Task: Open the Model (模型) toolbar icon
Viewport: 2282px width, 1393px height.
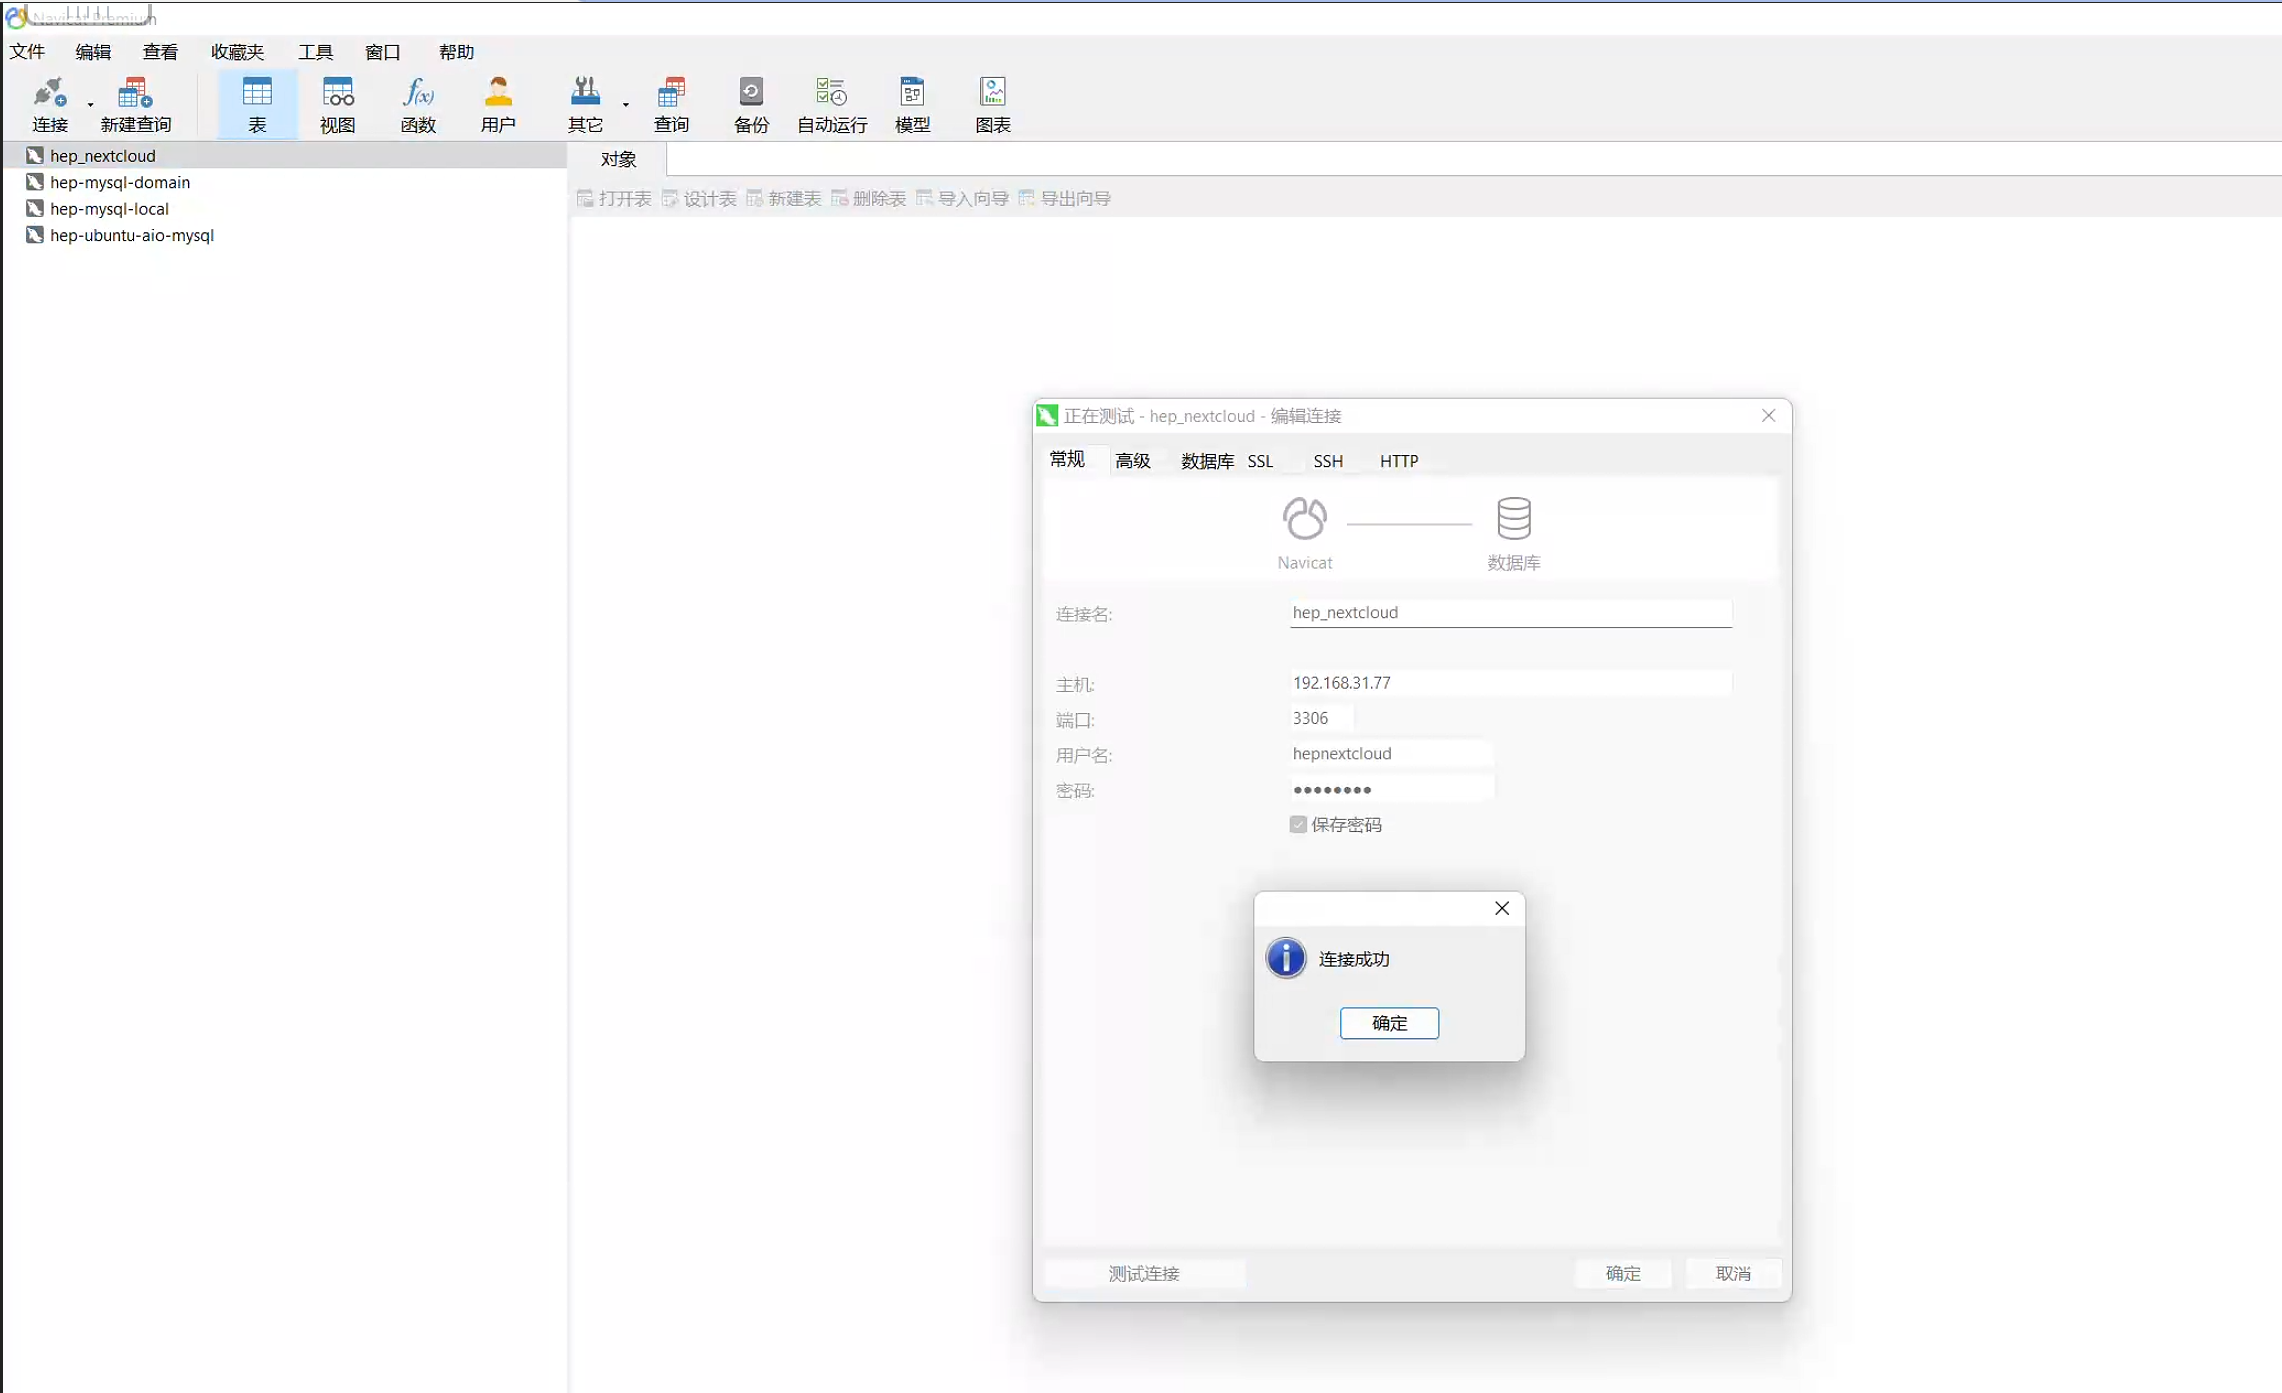Action: point(911,104)
